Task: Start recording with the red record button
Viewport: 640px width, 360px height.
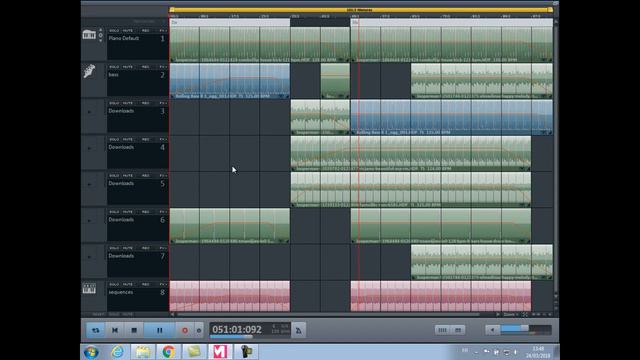Action: click(x=185, y=330)
